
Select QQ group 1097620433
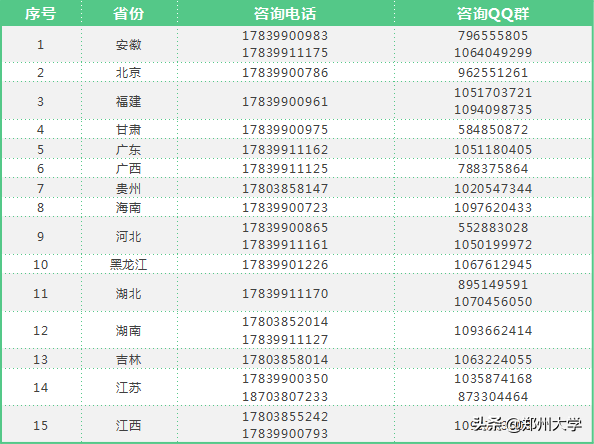click(493, 208)
